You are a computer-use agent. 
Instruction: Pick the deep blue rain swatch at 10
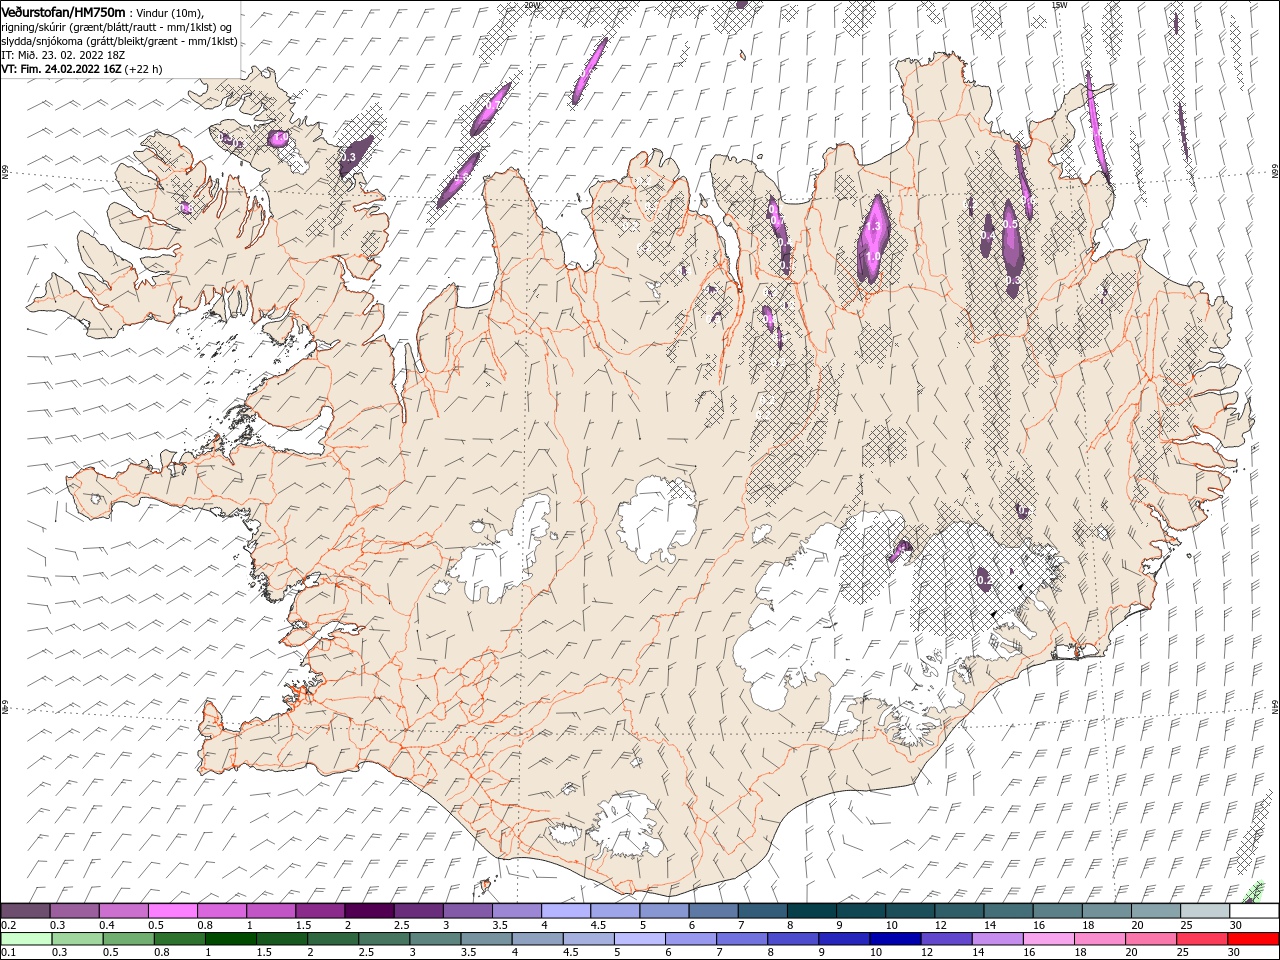[x=895, y=939]
